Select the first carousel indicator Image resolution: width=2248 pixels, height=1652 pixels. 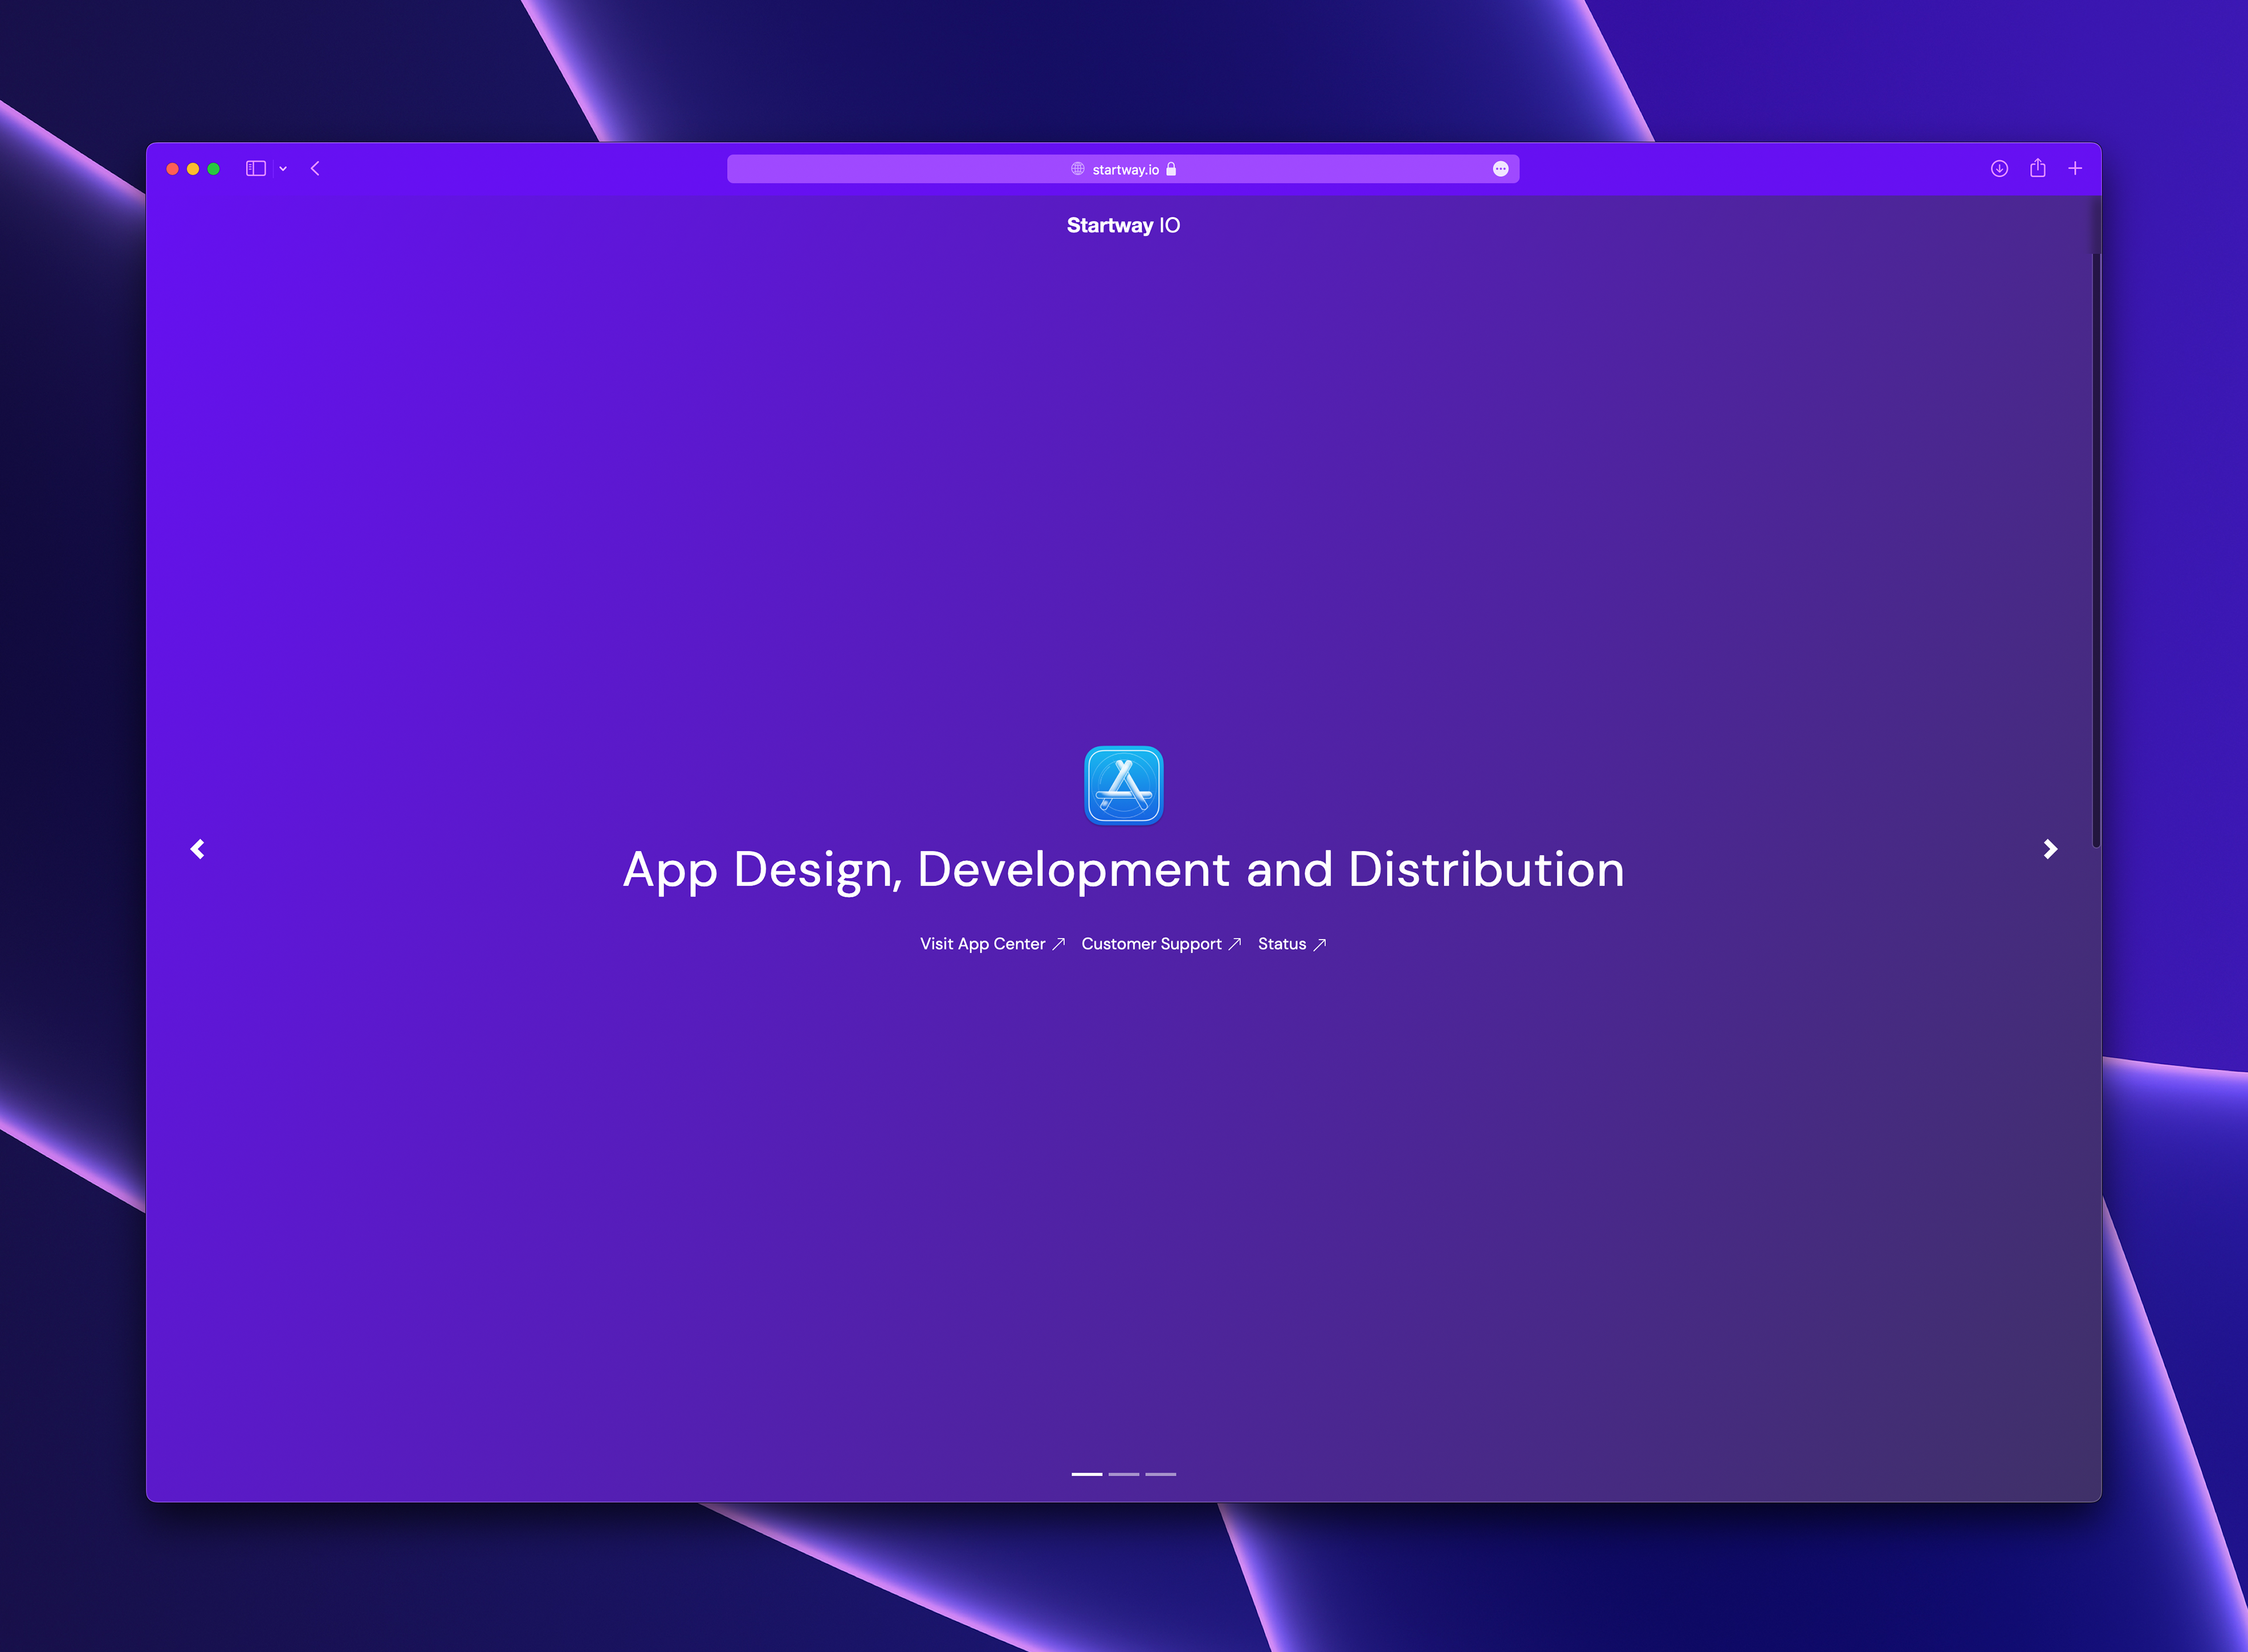[1086, 1474]
